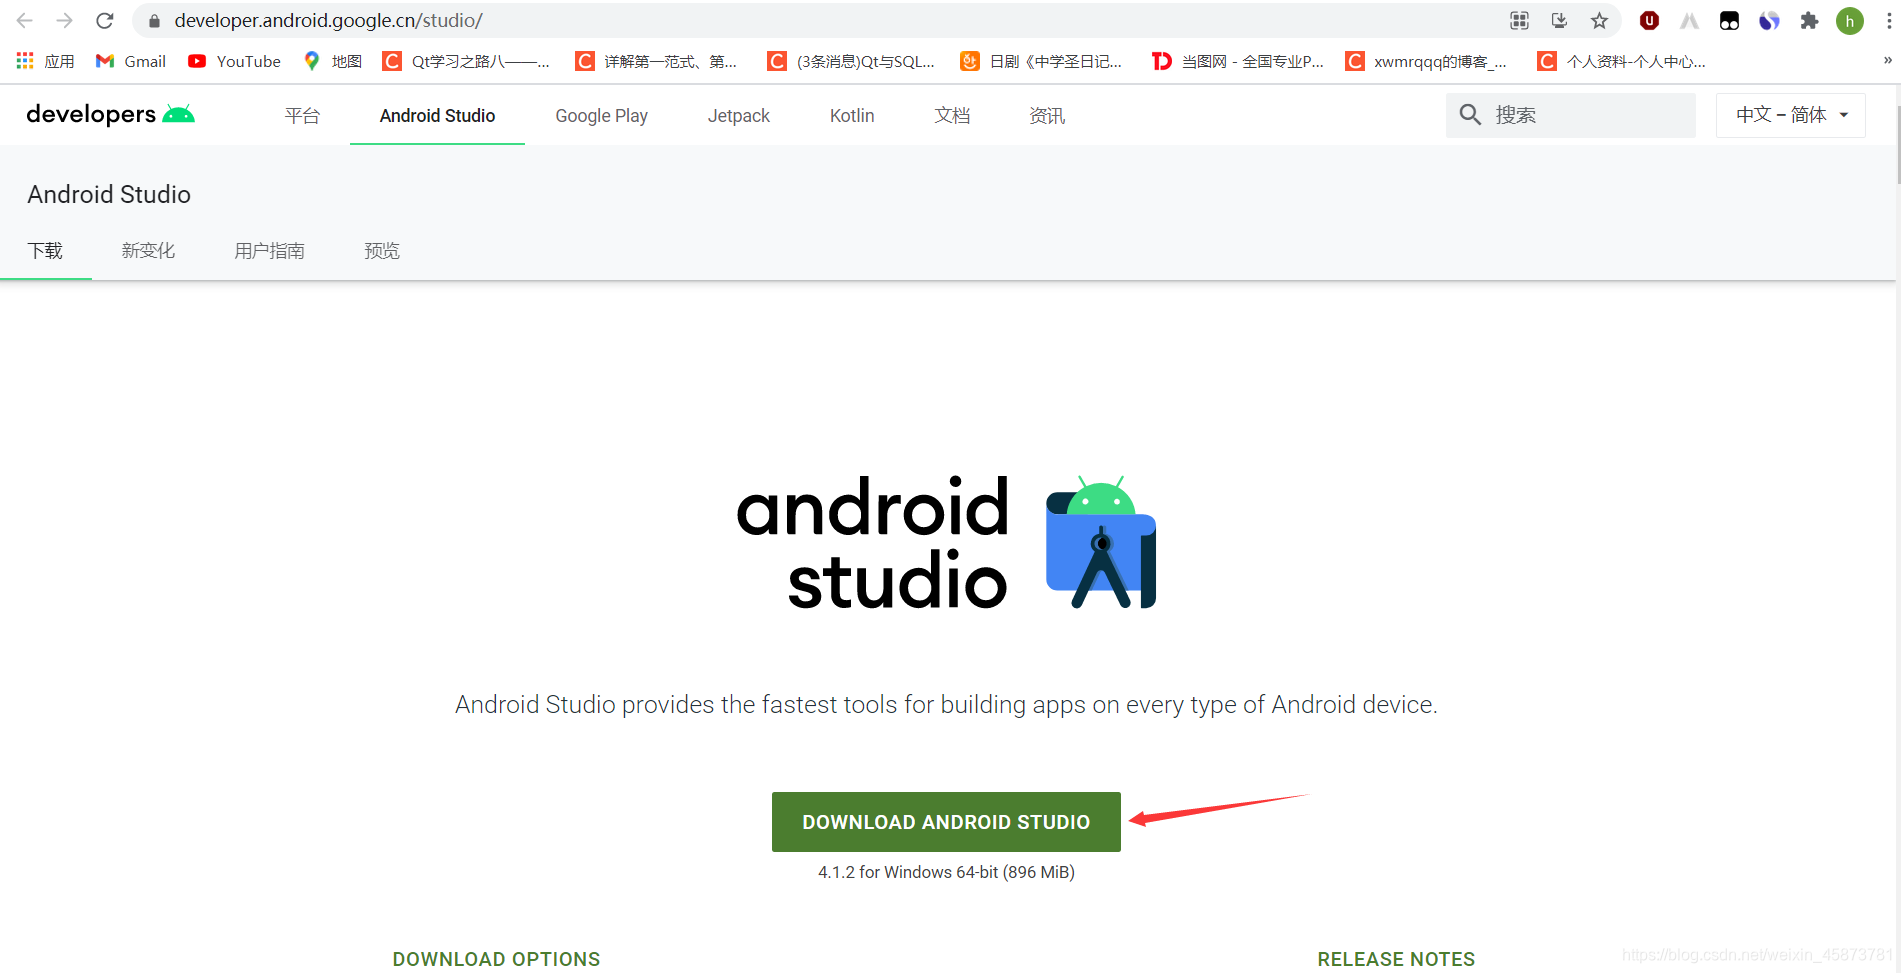Switch to the 新变化 tab

(148, 250)
